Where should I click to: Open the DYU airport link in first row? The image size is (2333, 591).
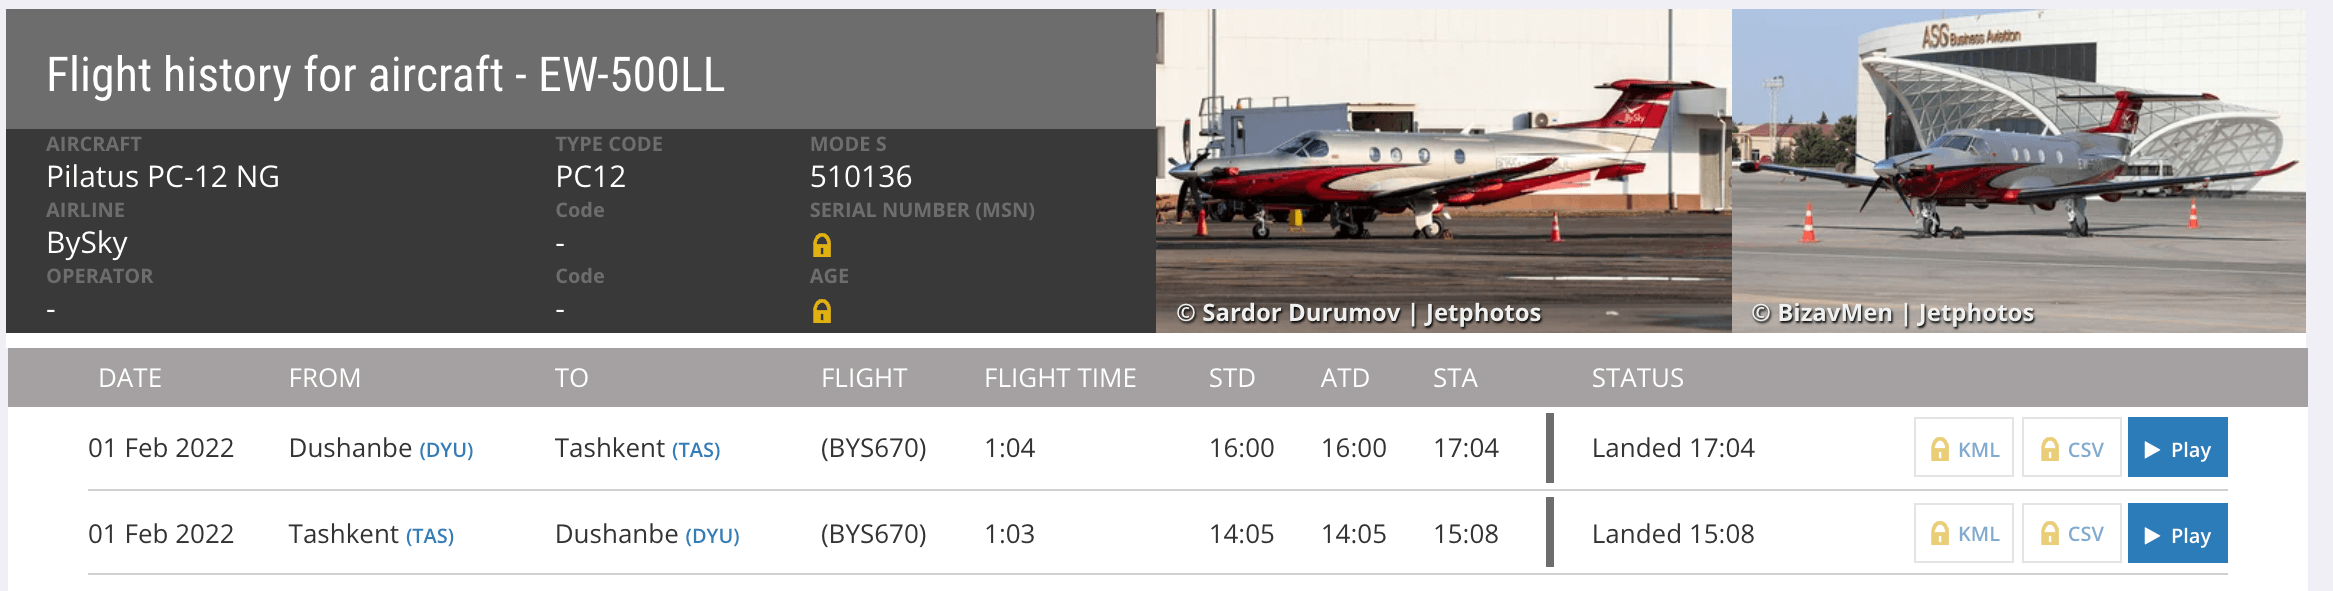[x=446, y=450]
